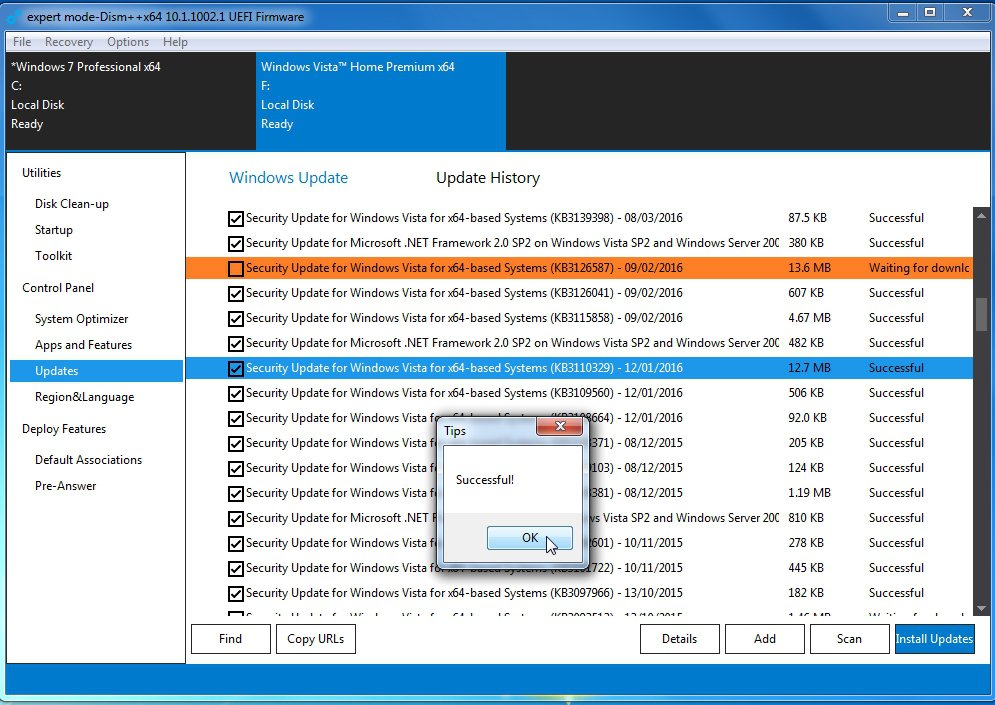Viewport: 995px width, 705px height.
Task: Uncheck the KB3139398 update checkbox
Action: [x=235, y=218]
